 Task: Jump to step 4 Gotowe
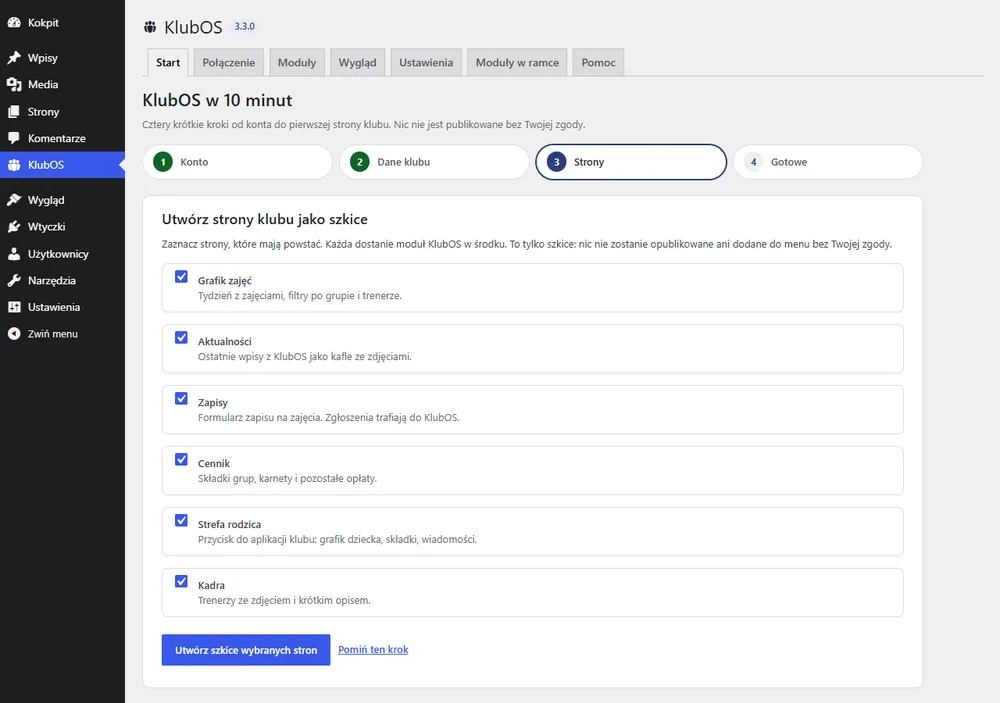[828, 162]
